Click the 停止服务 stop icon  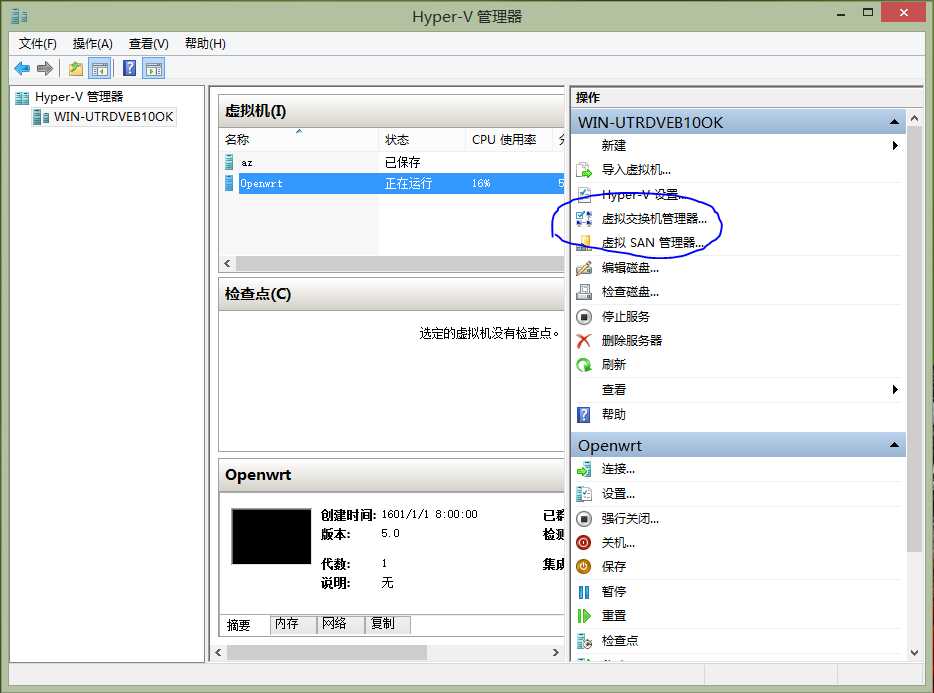584,316
